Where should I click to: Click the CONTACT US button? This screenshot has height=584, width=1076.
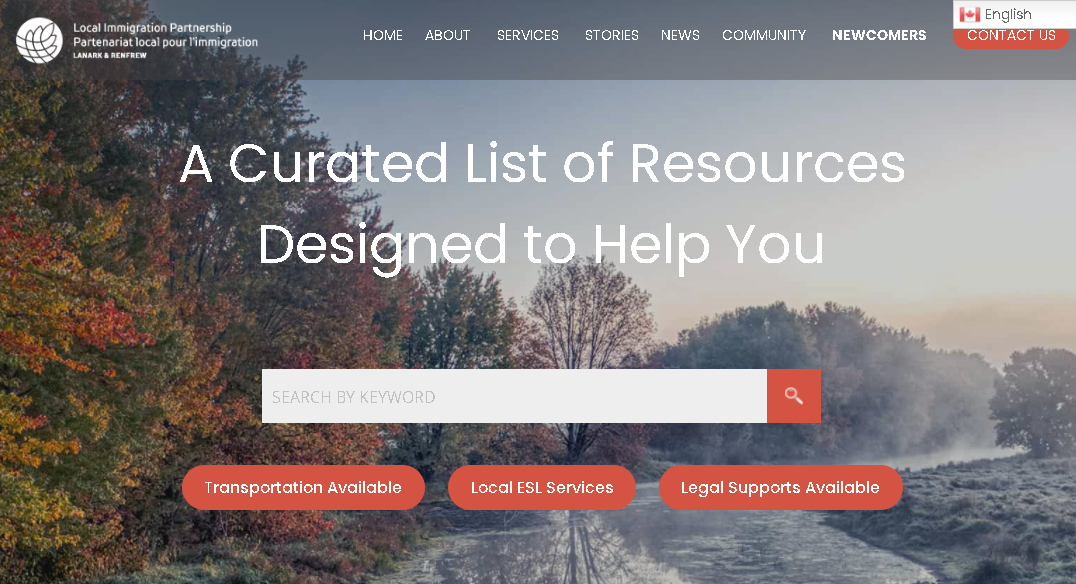point(1011,36)
